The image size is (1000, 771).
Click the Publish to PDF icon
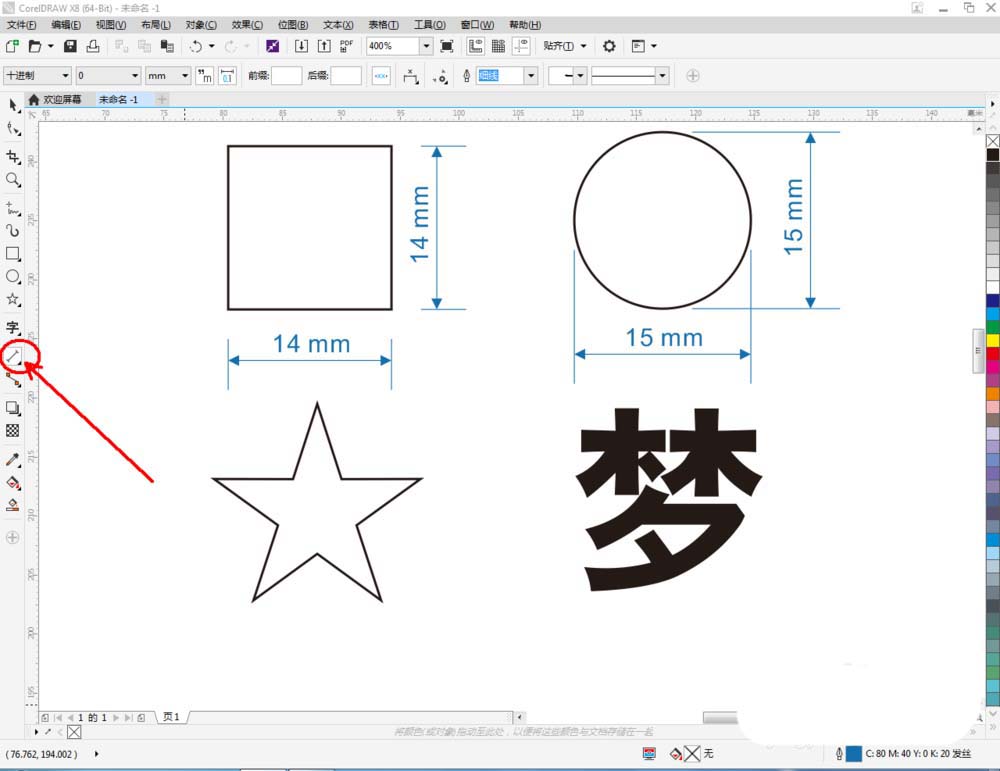click(346, 46)
